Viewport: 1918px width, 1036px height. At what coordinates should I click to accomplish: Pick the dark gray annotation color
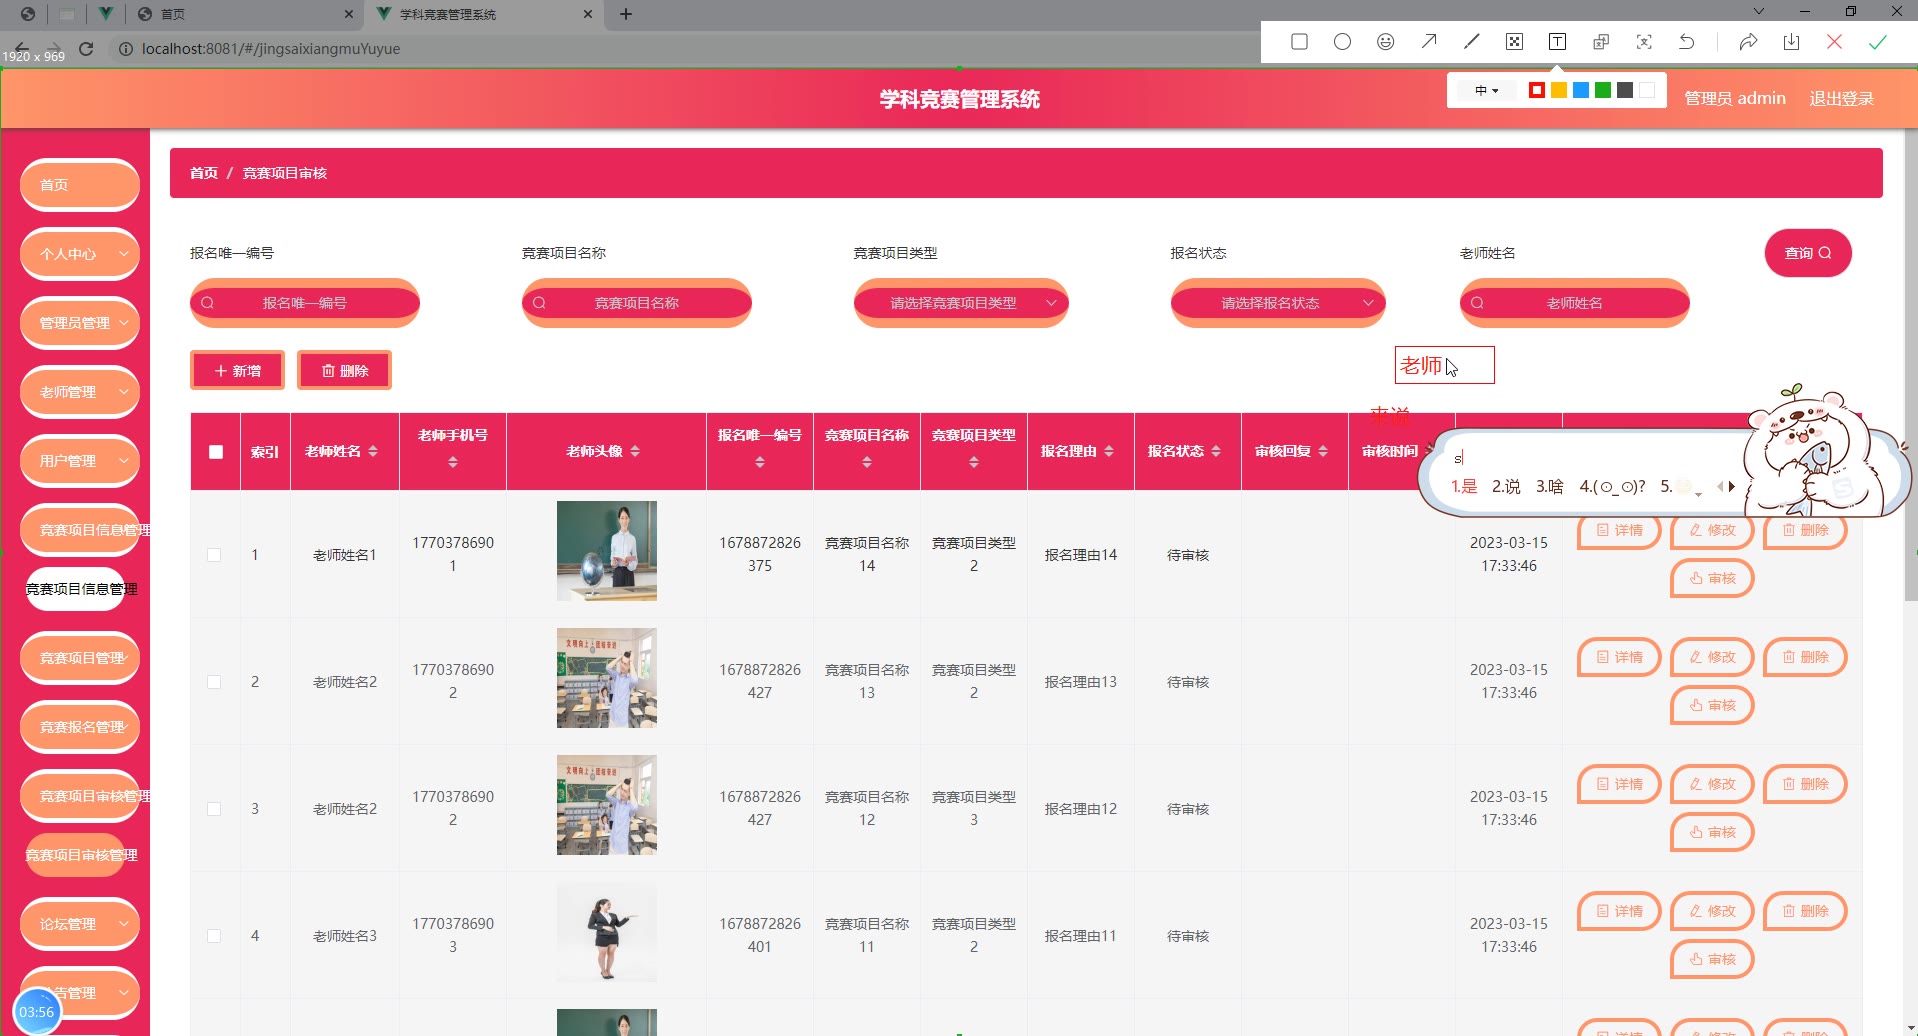(x=1625, y=91)
